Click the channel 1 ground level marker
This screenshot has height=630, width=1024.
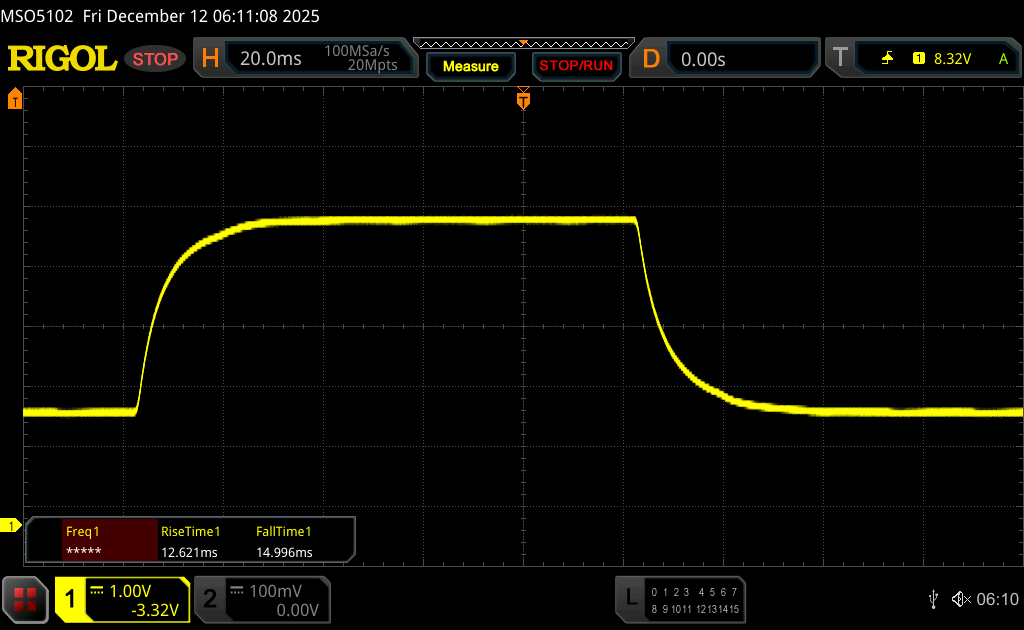point(12,525)
